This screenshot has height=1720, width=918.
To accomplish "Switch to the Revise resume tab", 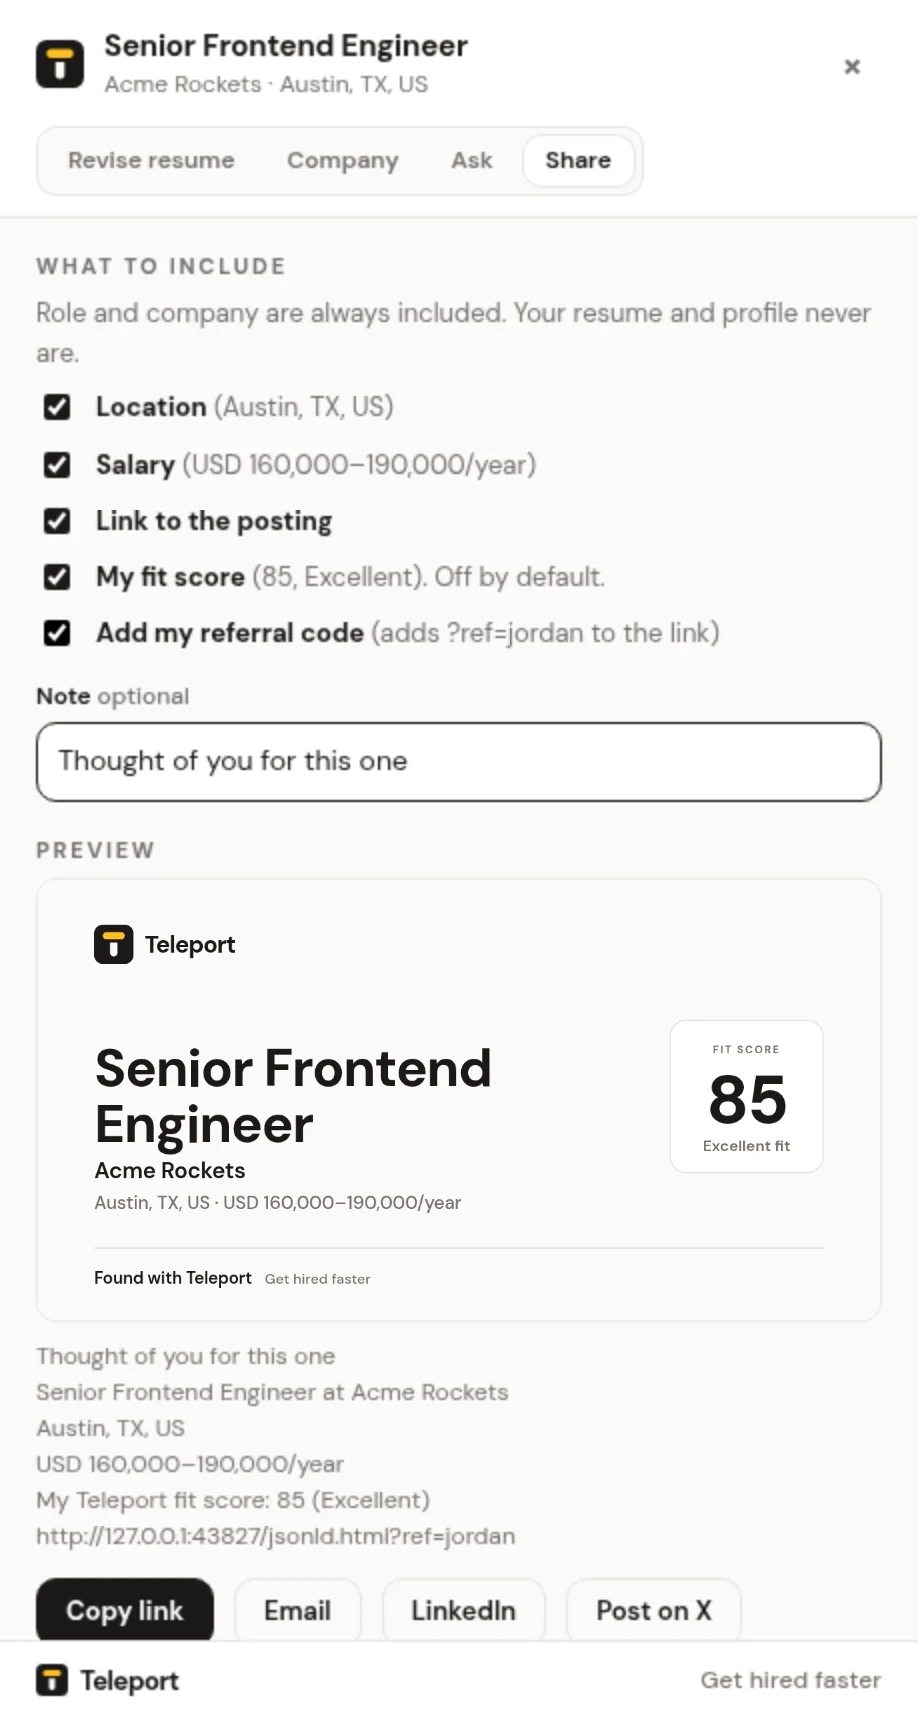I will tap(151, 160).
